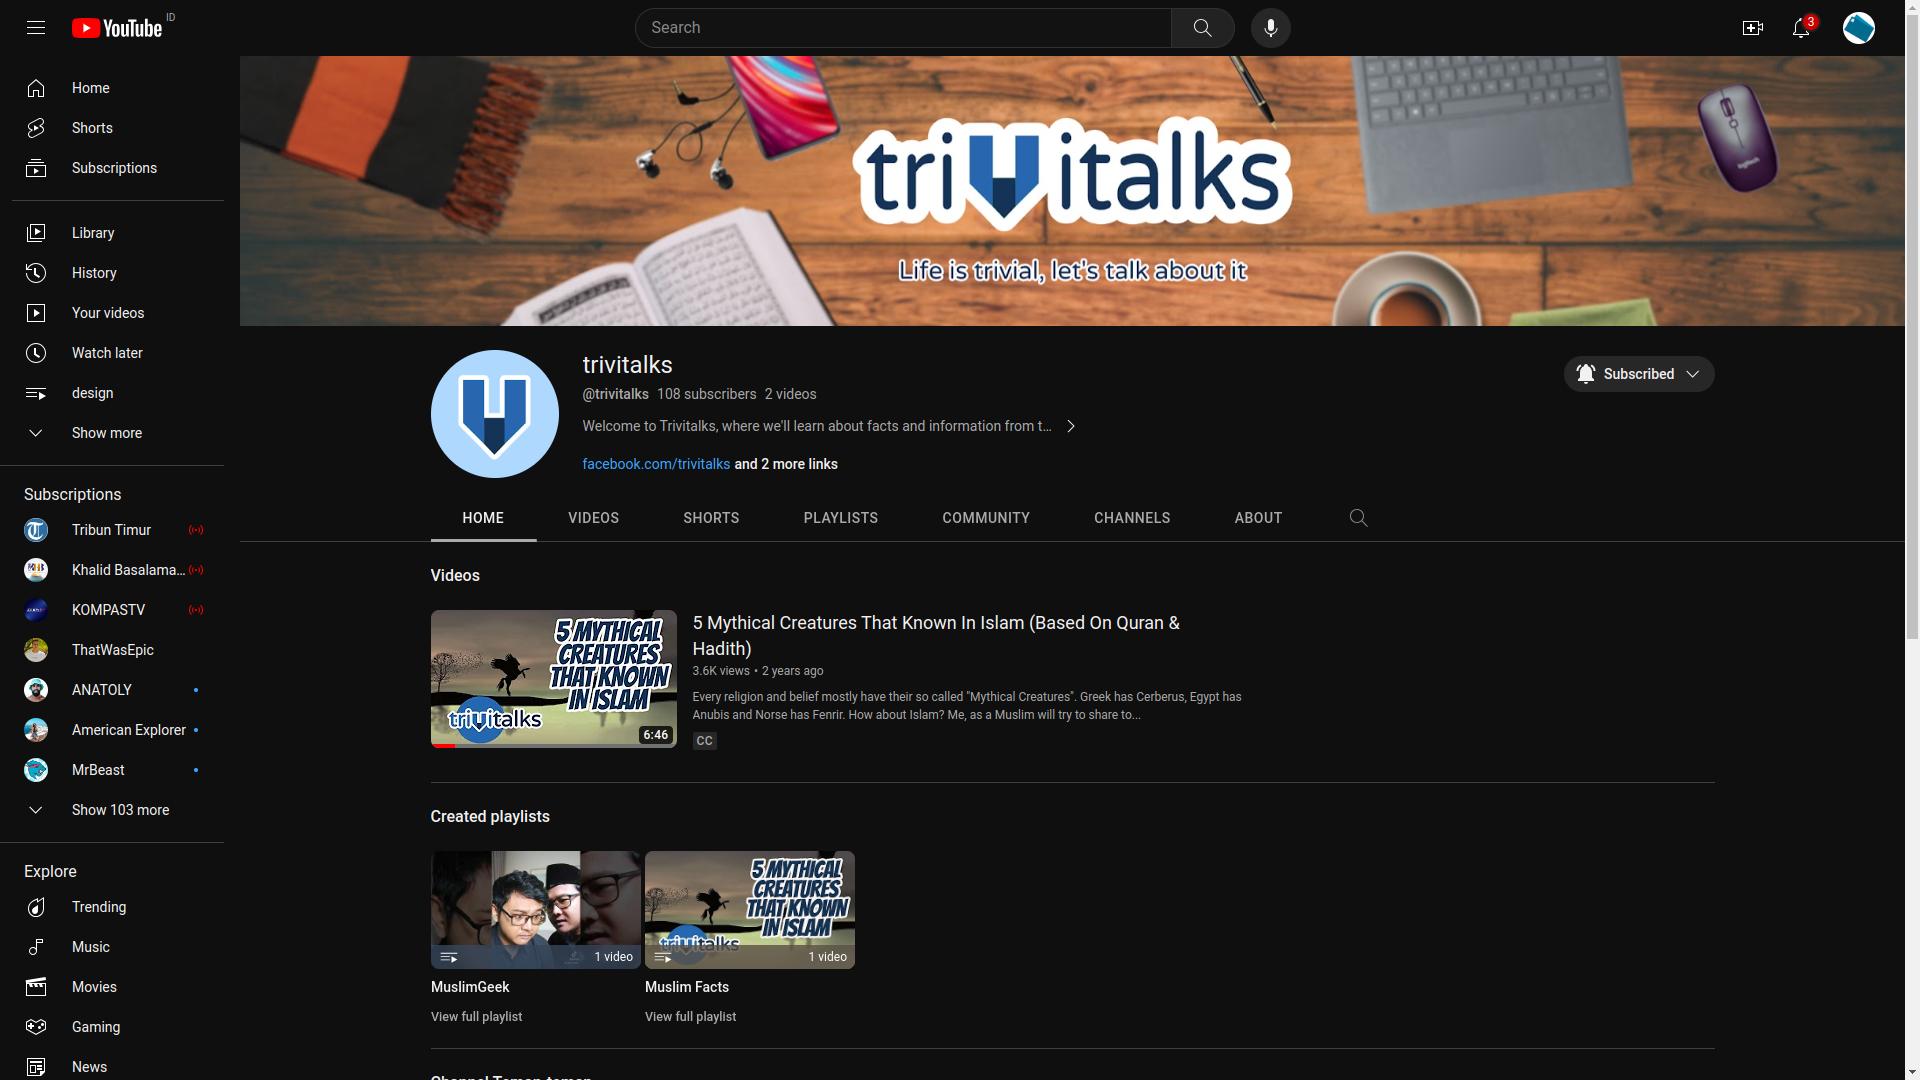Open the Muslim Facts playlist thumbnail
1920x1080 pixels.
tap(749, 910)
